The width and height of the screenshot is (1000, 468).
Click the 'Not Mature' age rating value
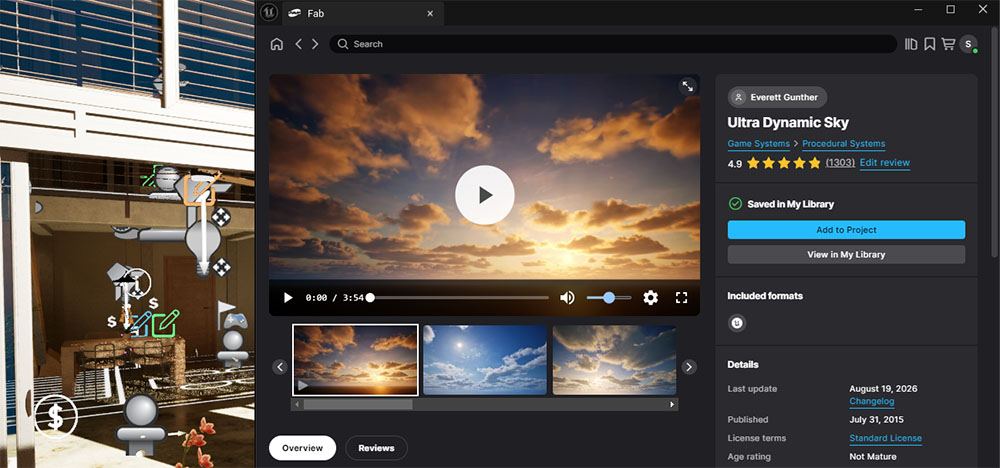pyautogui.click(x=873, y=457)
